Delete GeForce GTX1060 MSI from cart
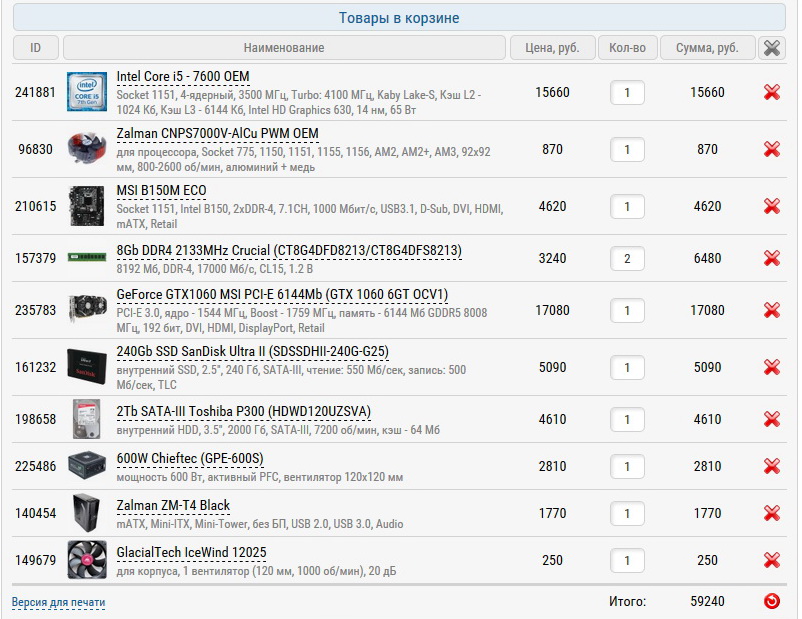 click(x=771, y=311)
